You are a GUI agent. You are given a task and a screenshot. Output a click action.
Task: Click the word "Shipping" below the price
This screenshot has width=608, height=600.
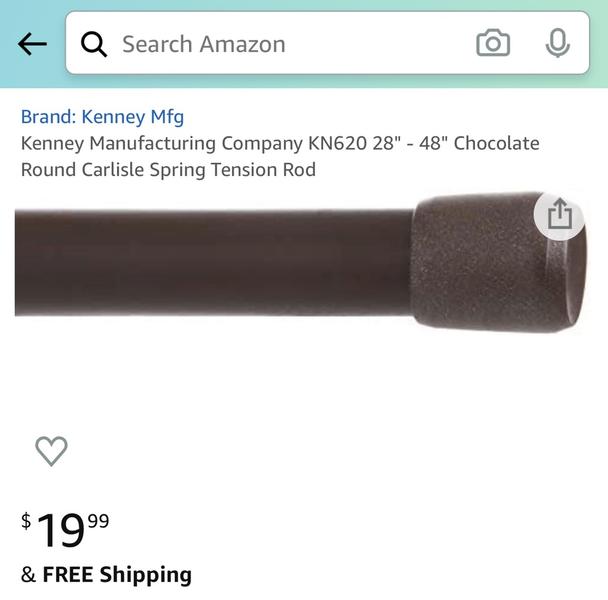pyautogui.click(x=146, y=574)
